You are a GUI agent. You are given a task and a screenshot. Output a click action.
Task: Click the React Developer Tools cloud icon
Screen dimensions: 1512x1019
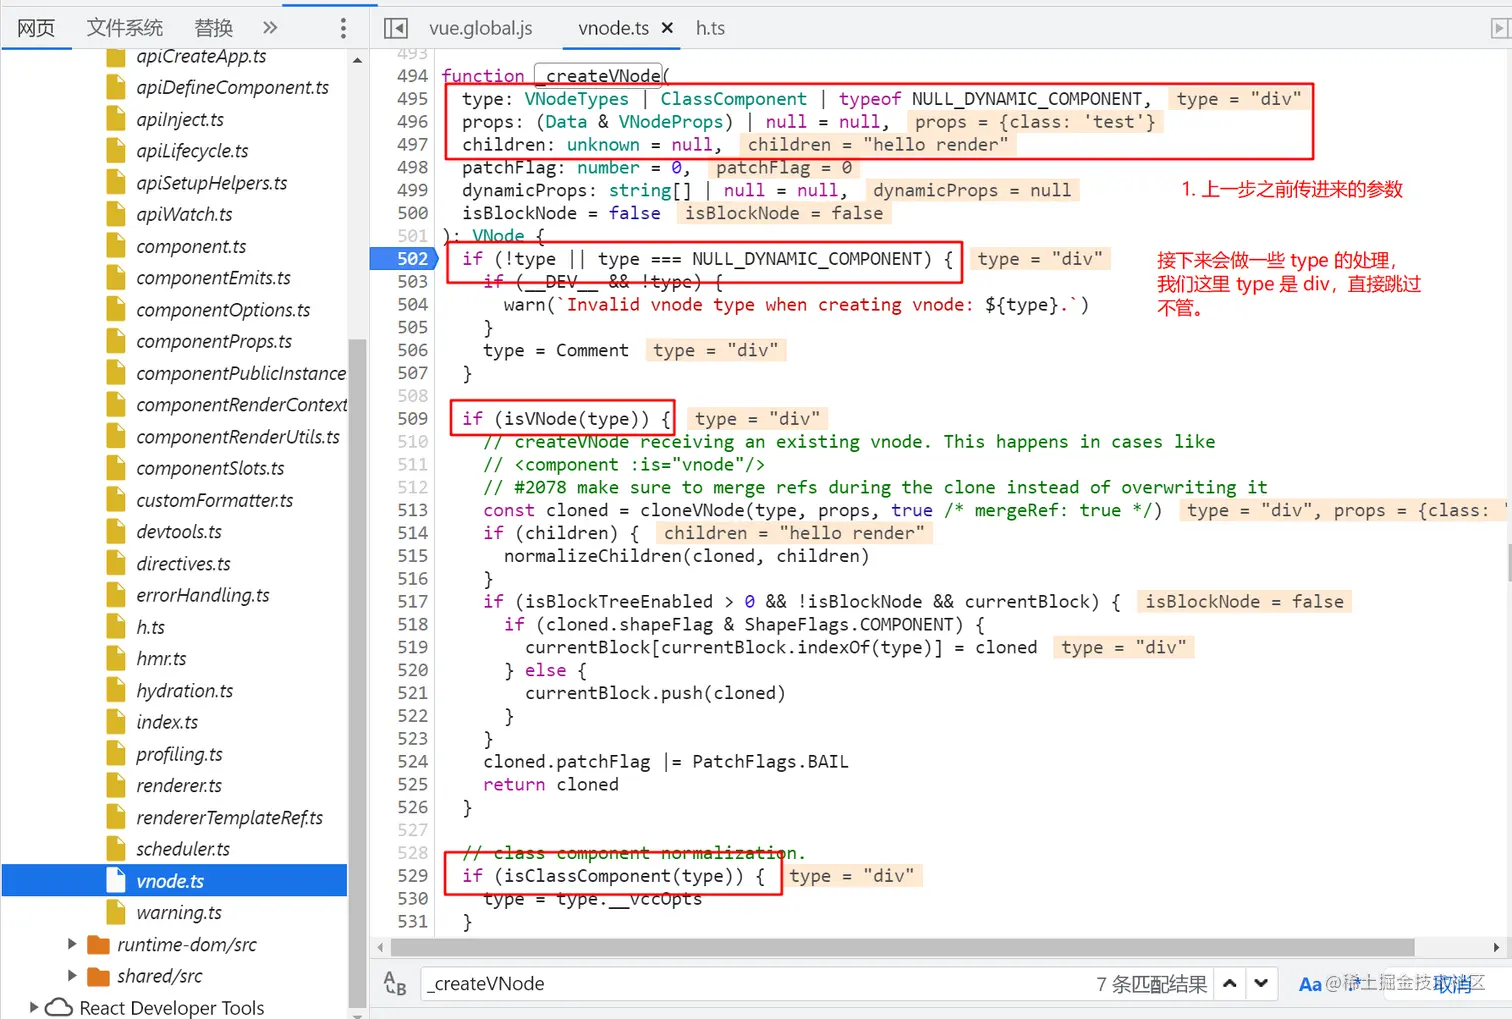(x=59, y=1007)
